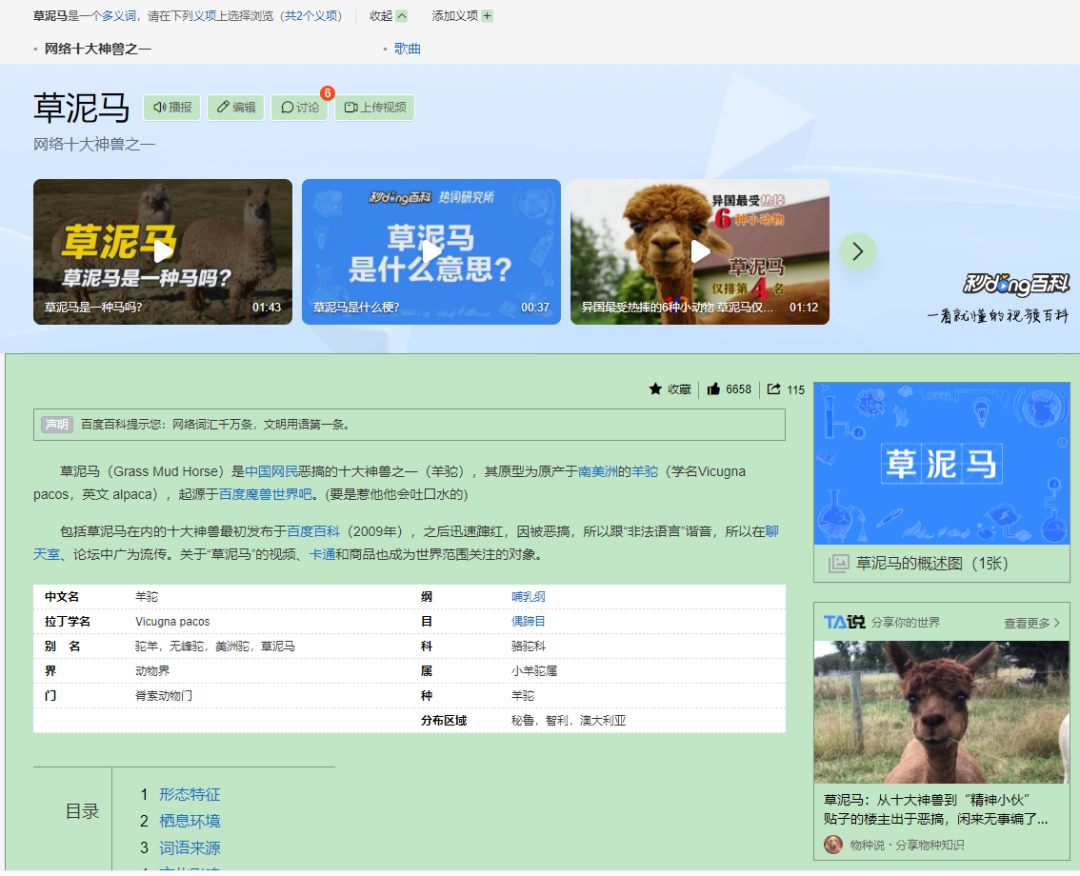Collapse the meanings list with 收起
This screenshot has height=876, width=1080.
tap(388, 16)
